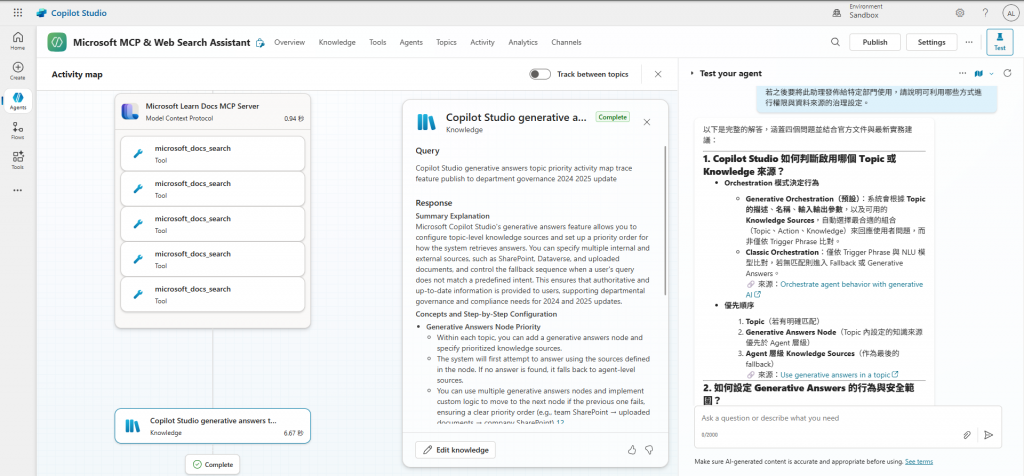Open the Use generative answers in a topic link

(839, 375)
